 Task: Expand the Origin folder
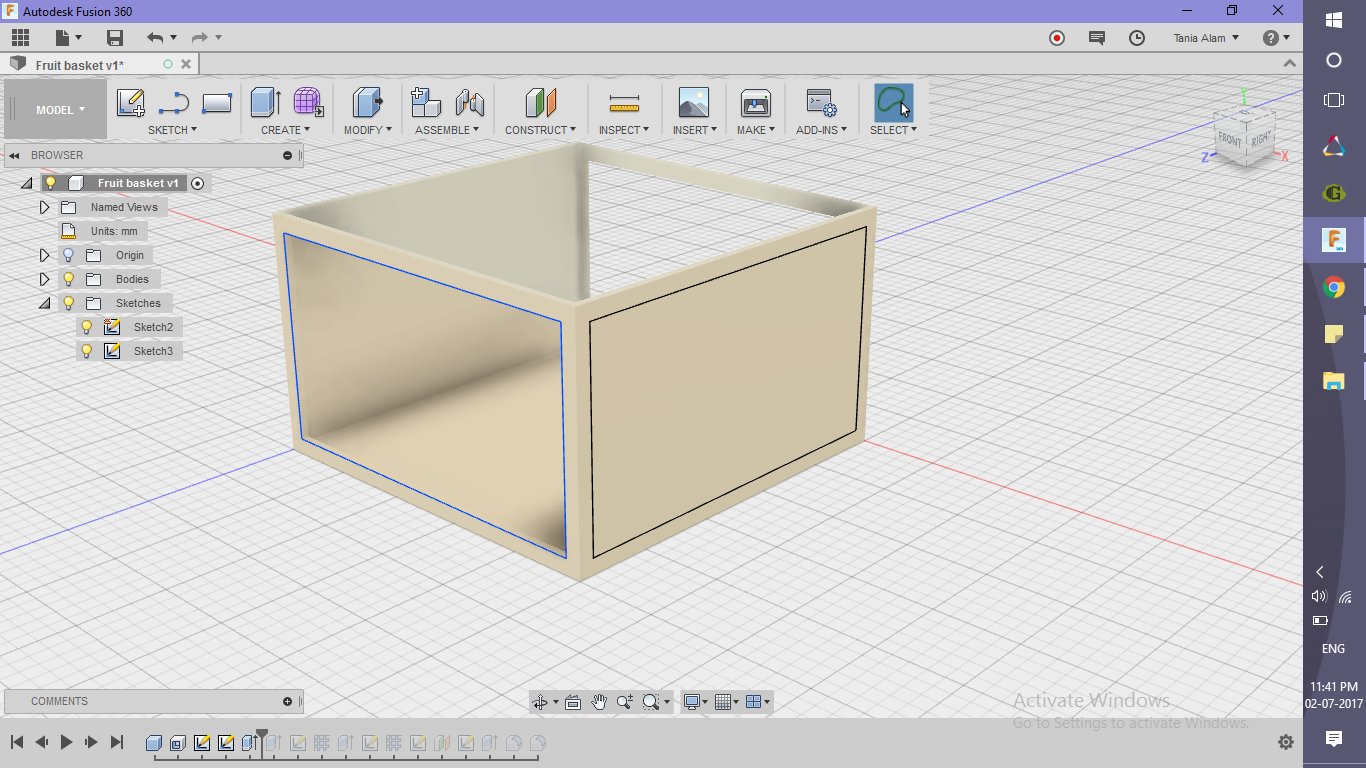[x=44, y=255]
